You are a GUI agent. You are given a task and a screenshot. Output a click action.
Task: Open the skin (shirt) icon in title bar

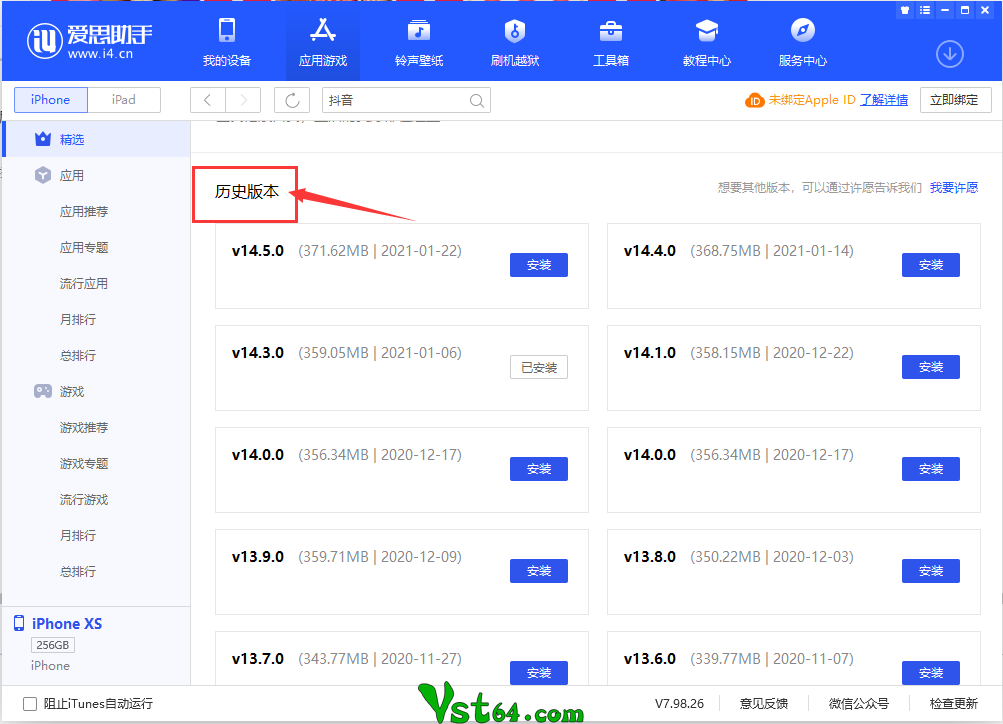point(904,10)
